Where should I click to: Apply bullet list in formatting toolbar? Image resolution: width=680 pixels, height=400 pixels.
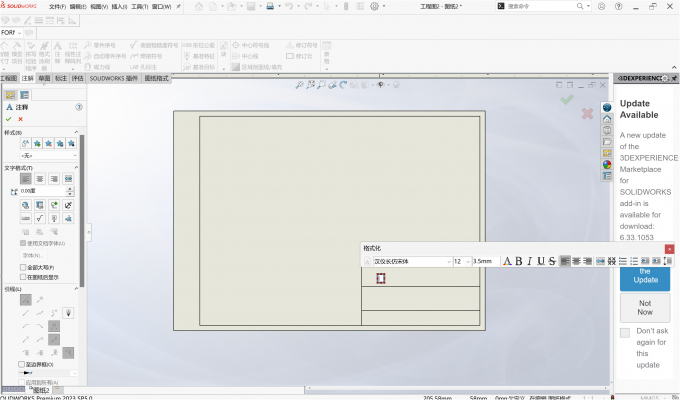coord(623,261)
